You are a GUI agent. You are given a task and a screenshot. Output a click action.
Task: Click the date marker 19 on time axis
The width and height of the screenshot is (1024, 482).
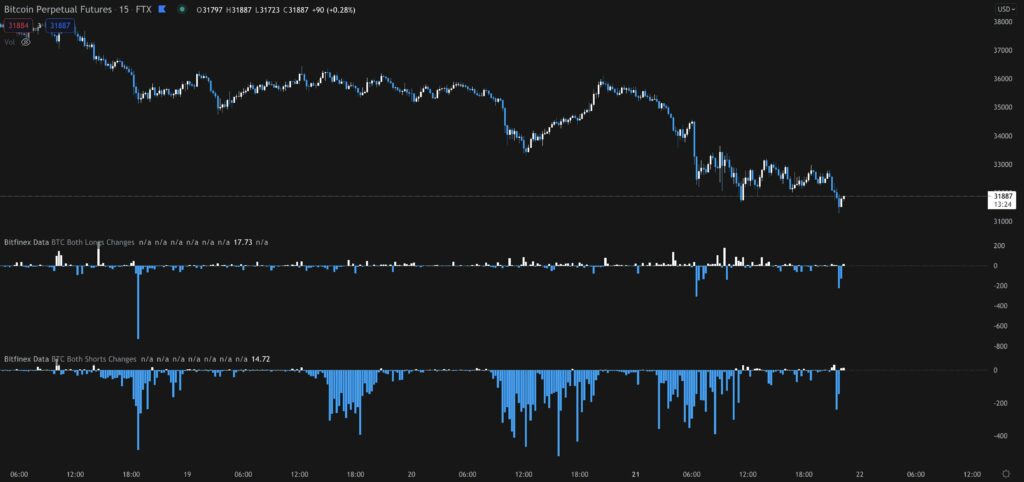pos(187,474)
